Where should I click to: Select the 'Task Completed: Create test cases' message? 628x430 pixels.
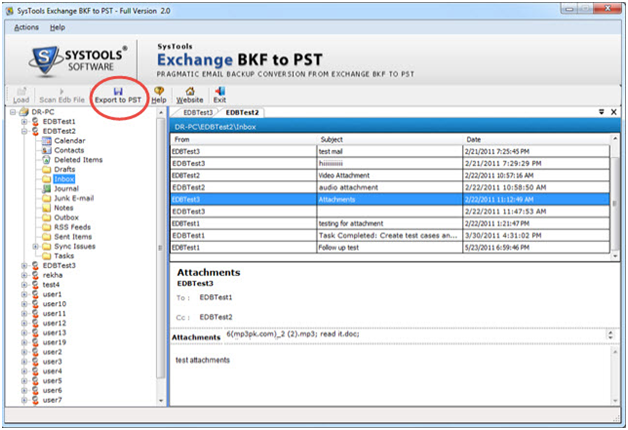pyautogui.click(x=390, y=235)
